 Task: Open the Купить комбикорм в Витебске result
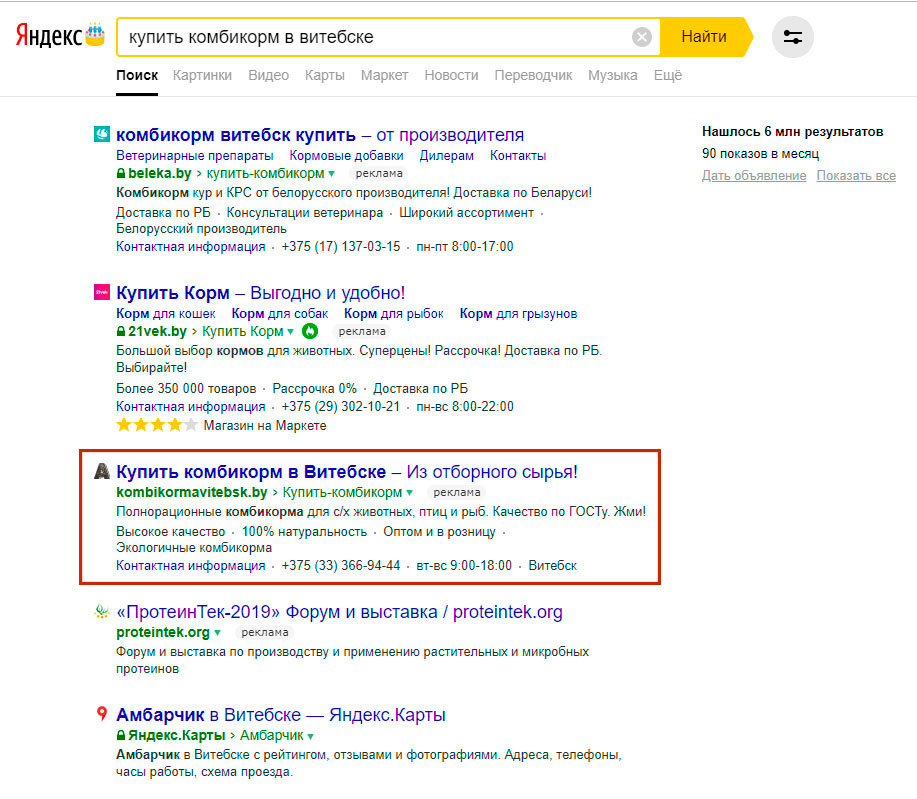[250, 471]
